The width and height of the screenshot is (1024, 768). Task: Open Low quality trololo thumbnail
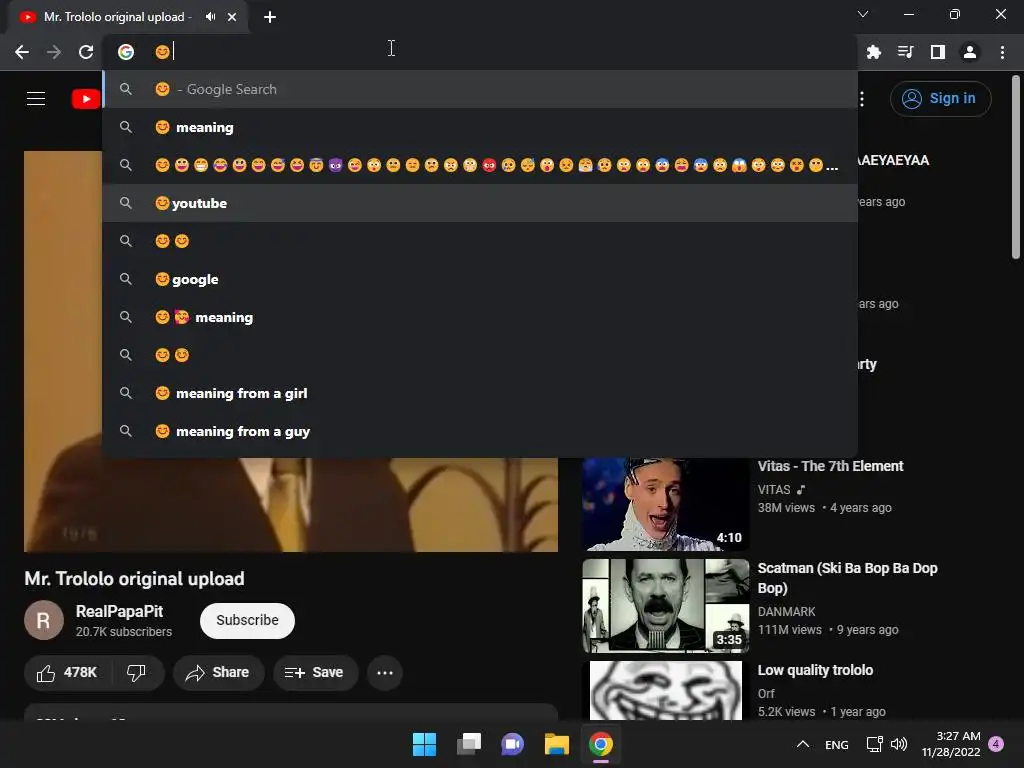click(665, 690)
